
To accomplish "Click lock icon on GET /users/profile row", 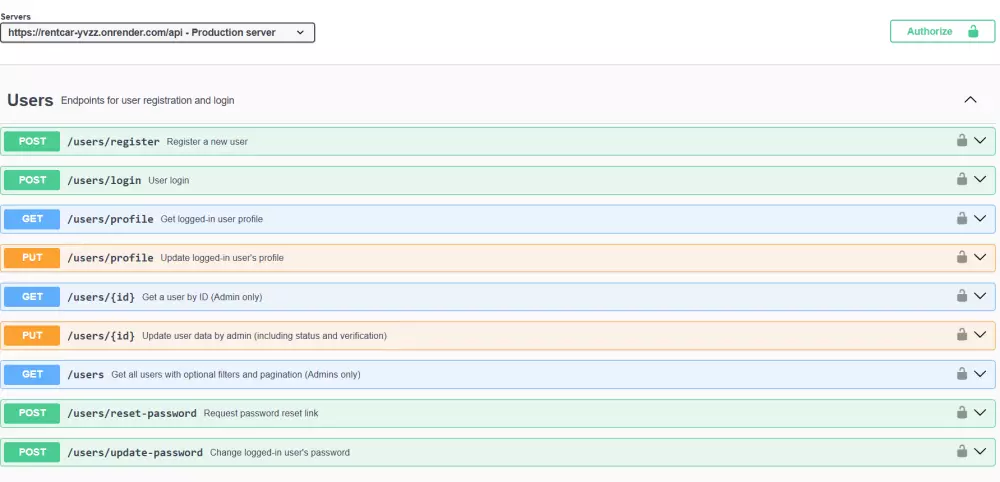I will point(961,218).
